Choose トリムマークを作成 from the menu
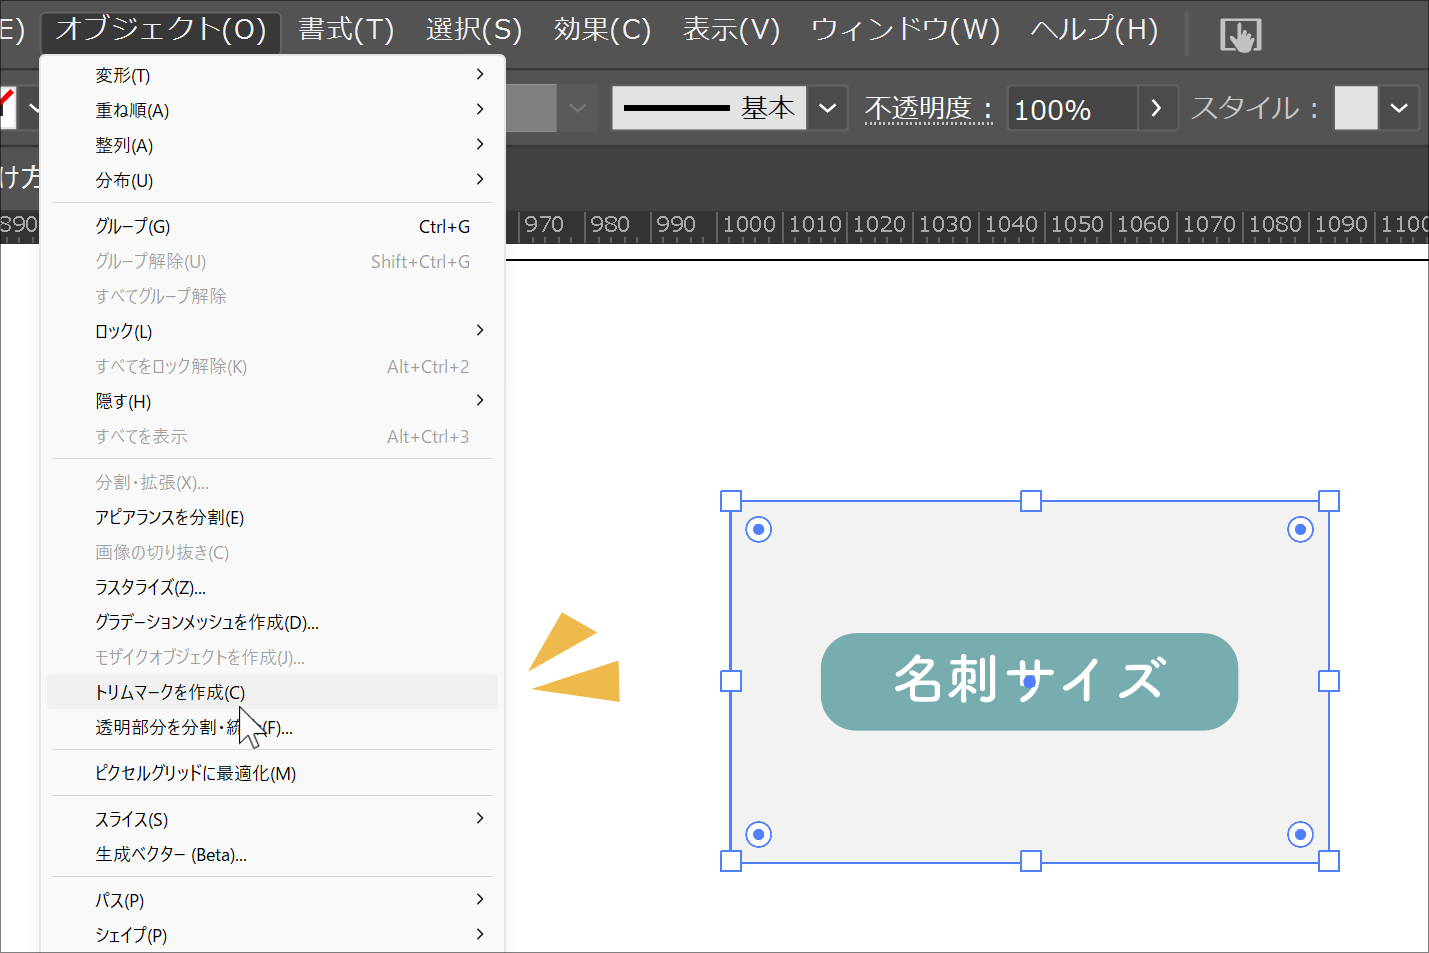This screenshot has height=953, width=1429. (x=170, y=692)
